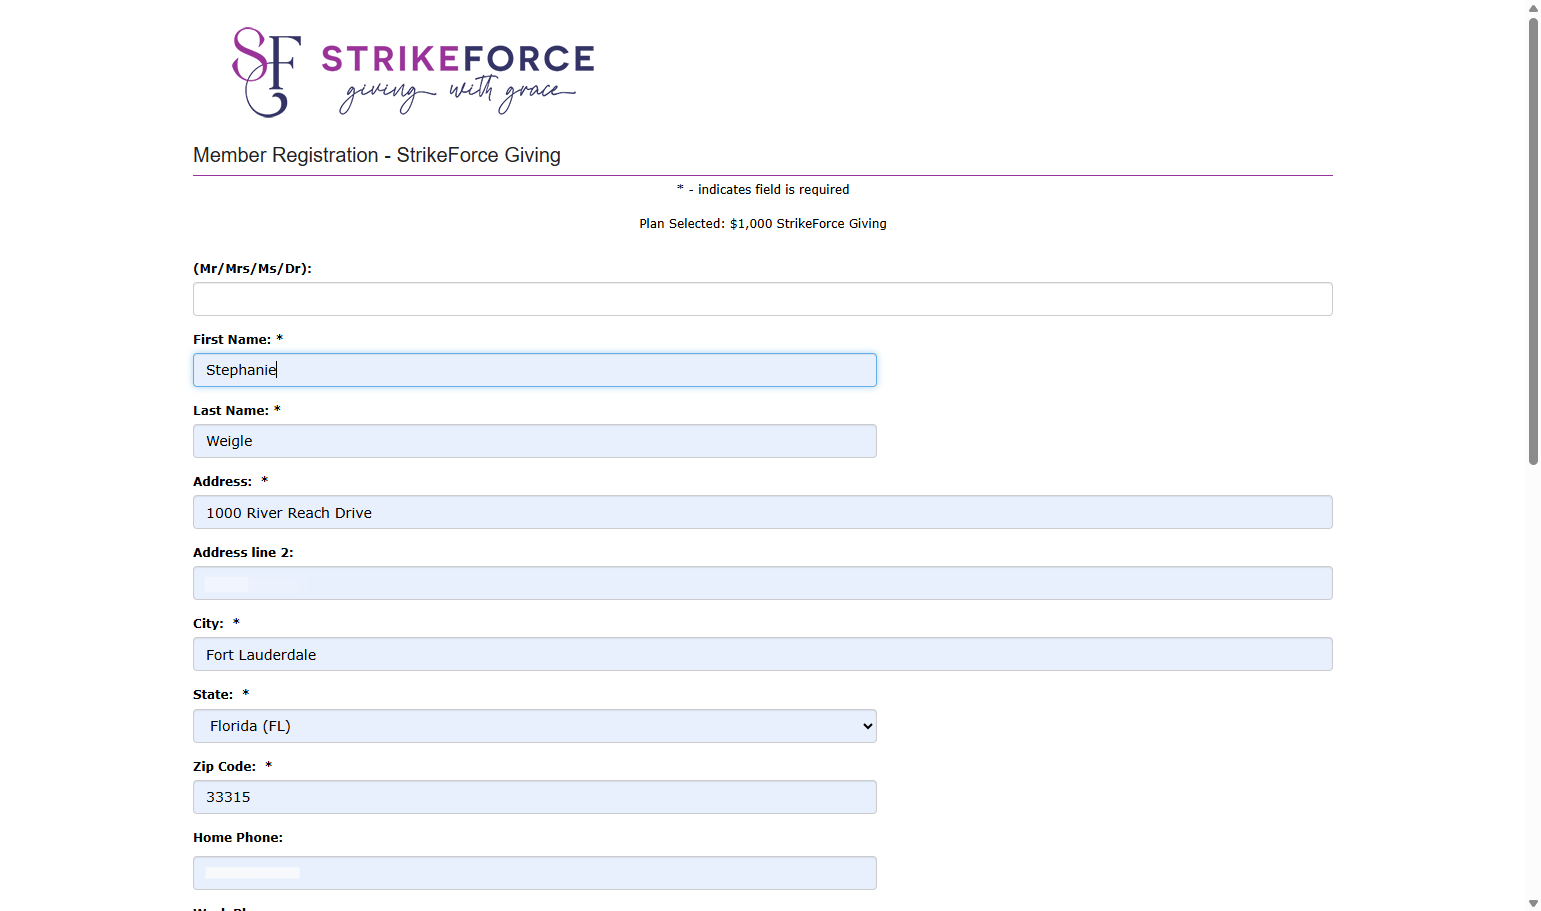Open the State dropdown showing Florida (FL)
The width and height of the screenshot is (1541, 911).
534,726
